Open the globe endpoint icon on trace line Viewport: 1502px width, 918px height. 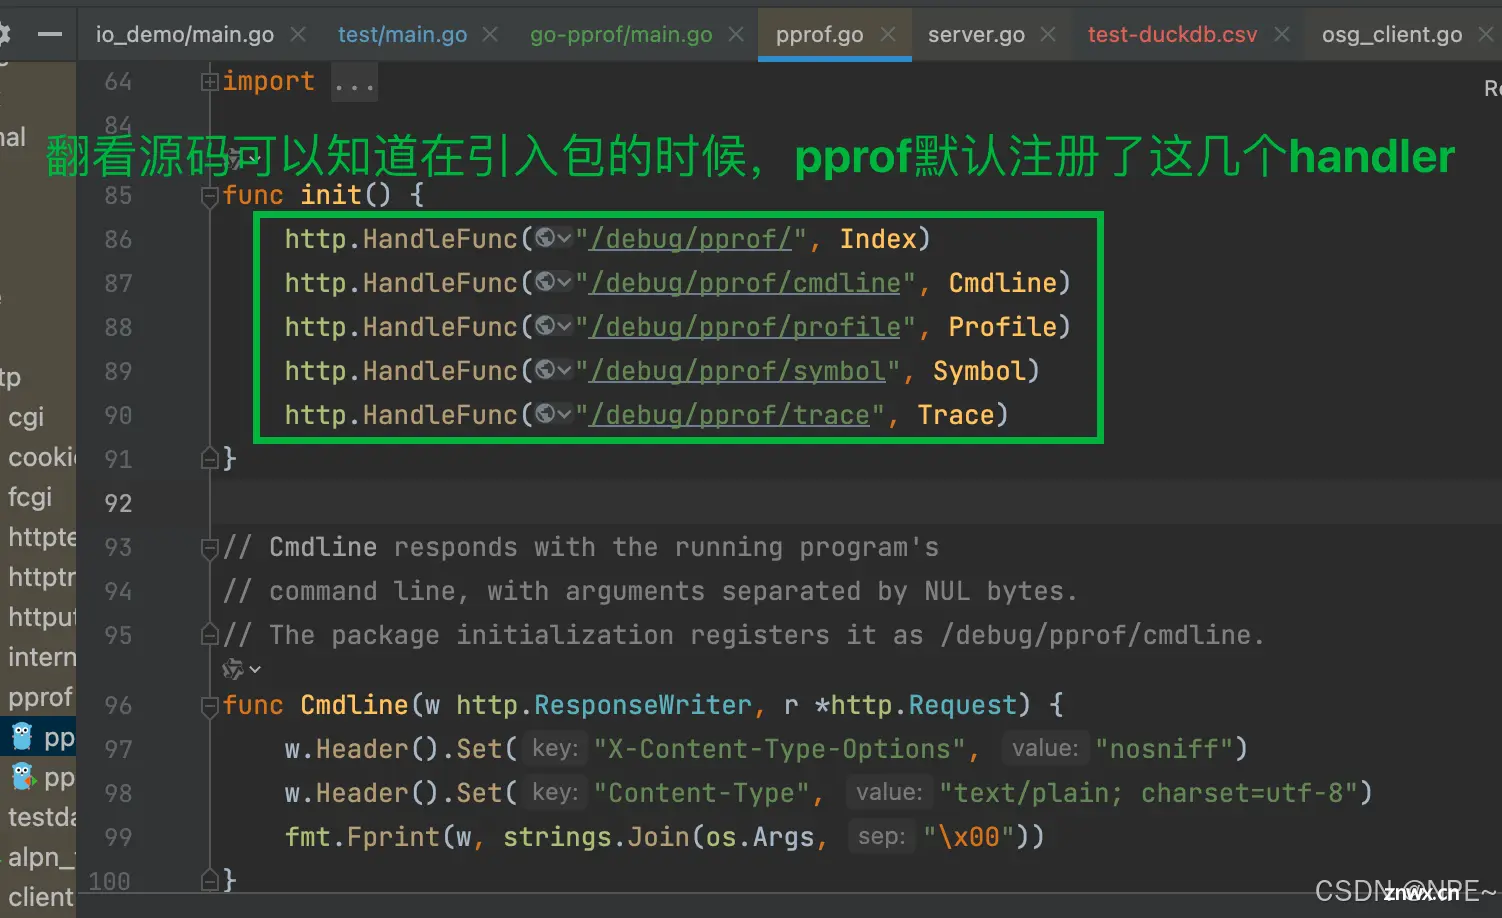point(545,414)
